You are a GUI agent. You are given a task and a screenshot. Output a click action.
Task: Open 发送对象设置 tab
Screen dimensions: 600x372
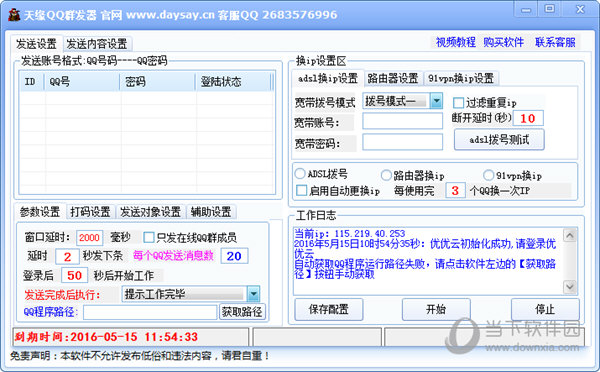coord(150,212)
